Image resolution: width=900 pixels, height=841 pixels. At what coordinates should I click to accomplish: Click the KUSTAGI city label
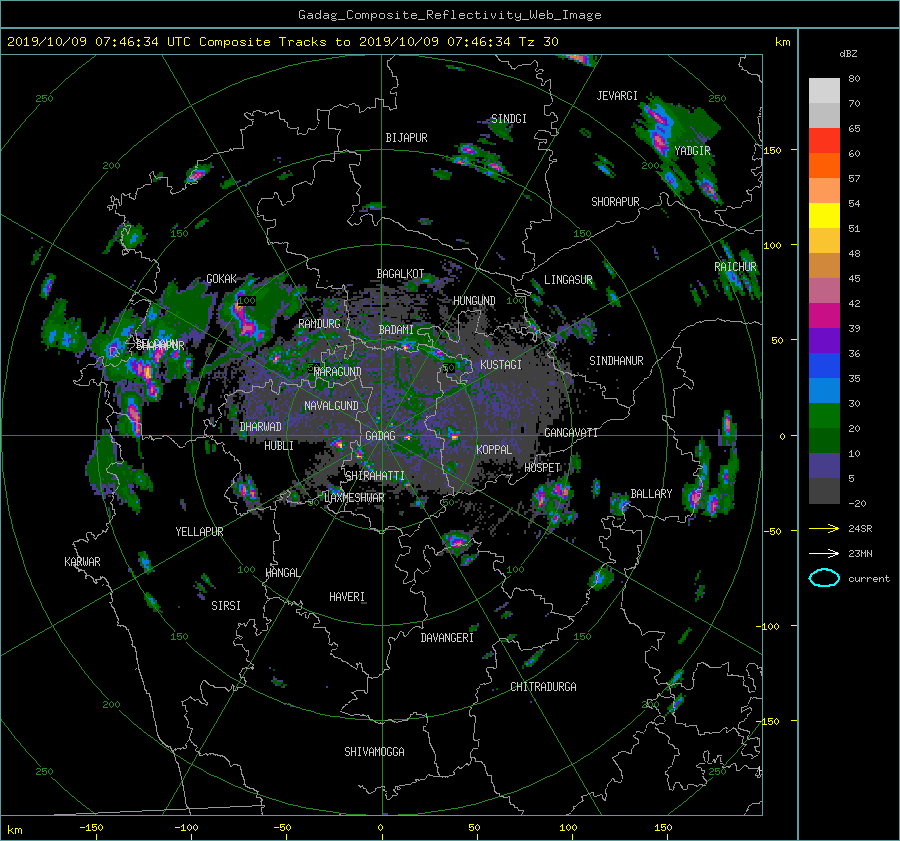(x=501, y=365)
